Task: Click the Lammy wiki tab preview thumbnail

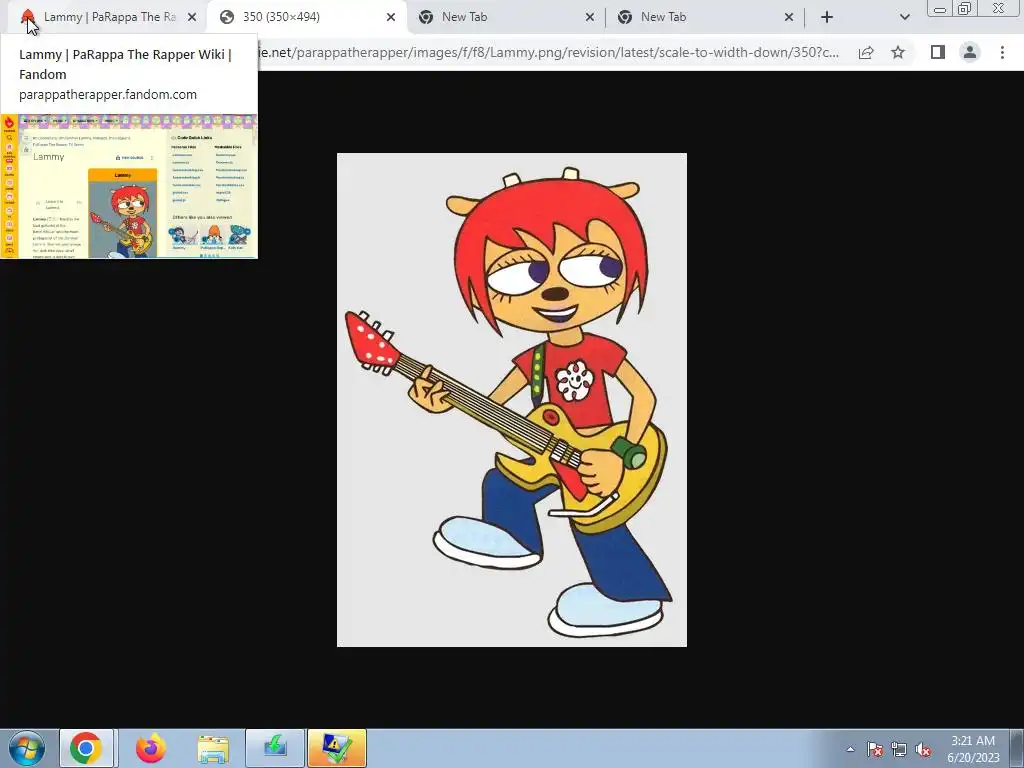Action: tap(129, 186)
